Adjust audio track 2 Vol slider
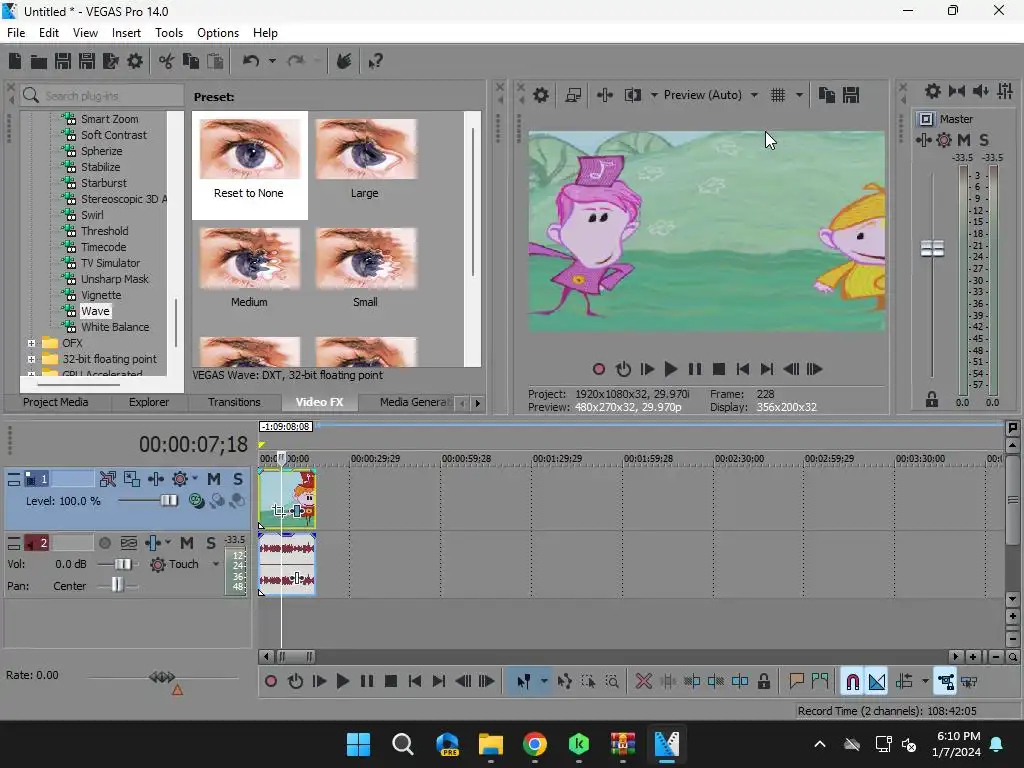 click(122, 564)
